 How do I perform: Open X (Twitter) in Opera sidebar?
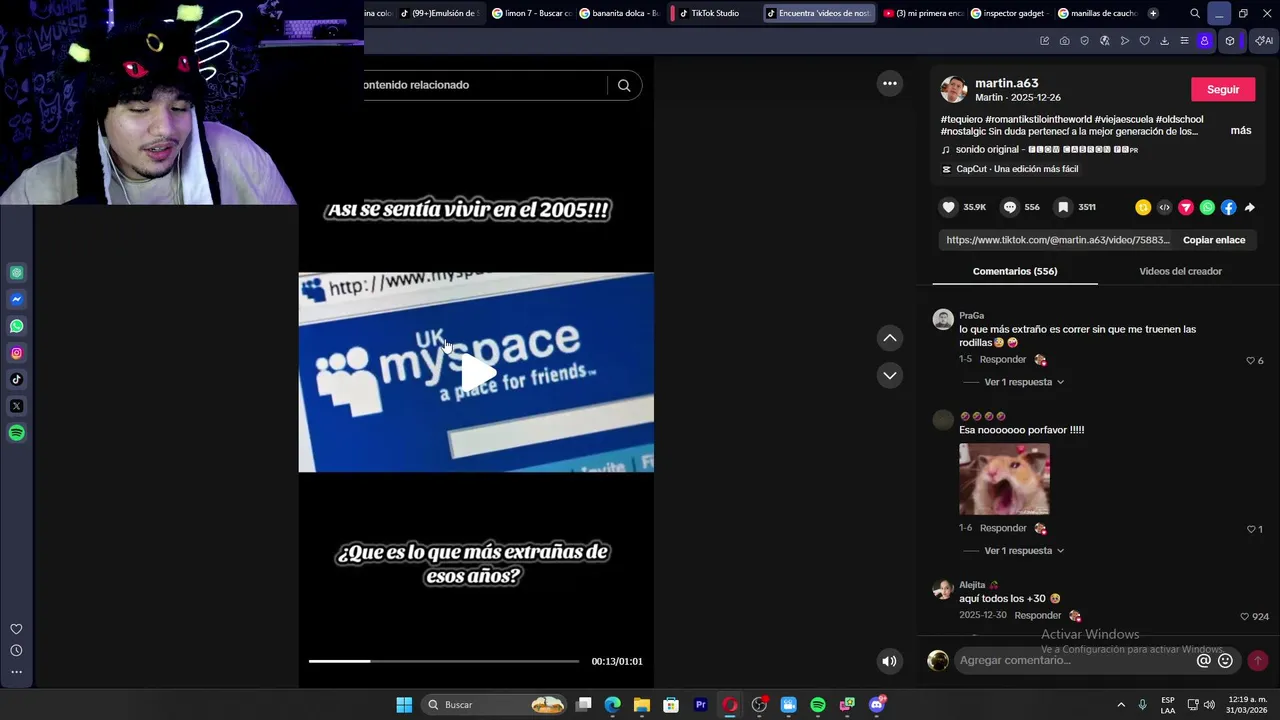17,406
